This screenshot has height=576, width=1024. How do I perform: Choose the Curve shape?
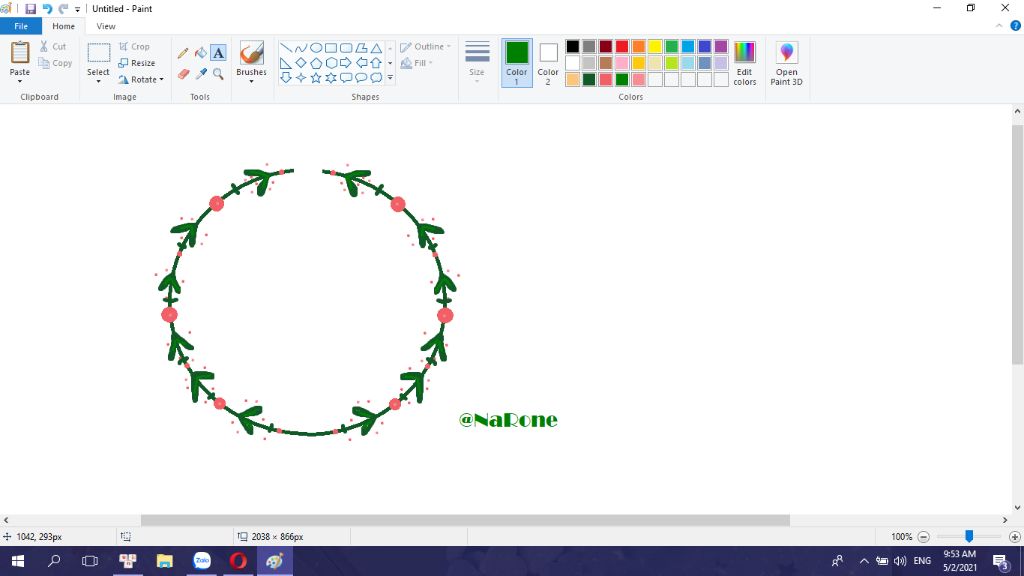point(300,48)
